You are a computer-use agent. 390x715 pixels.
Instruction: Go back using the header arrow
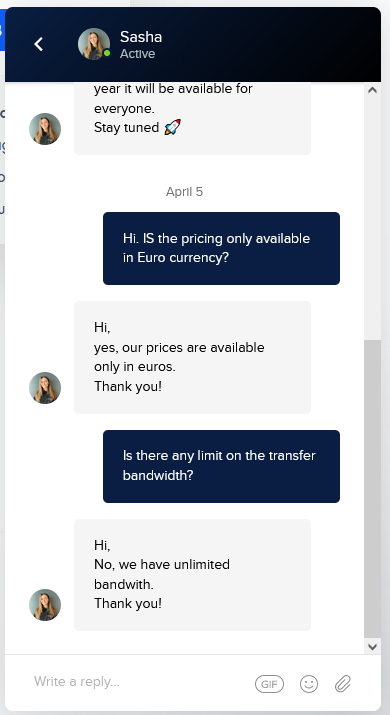pos(39,44)
